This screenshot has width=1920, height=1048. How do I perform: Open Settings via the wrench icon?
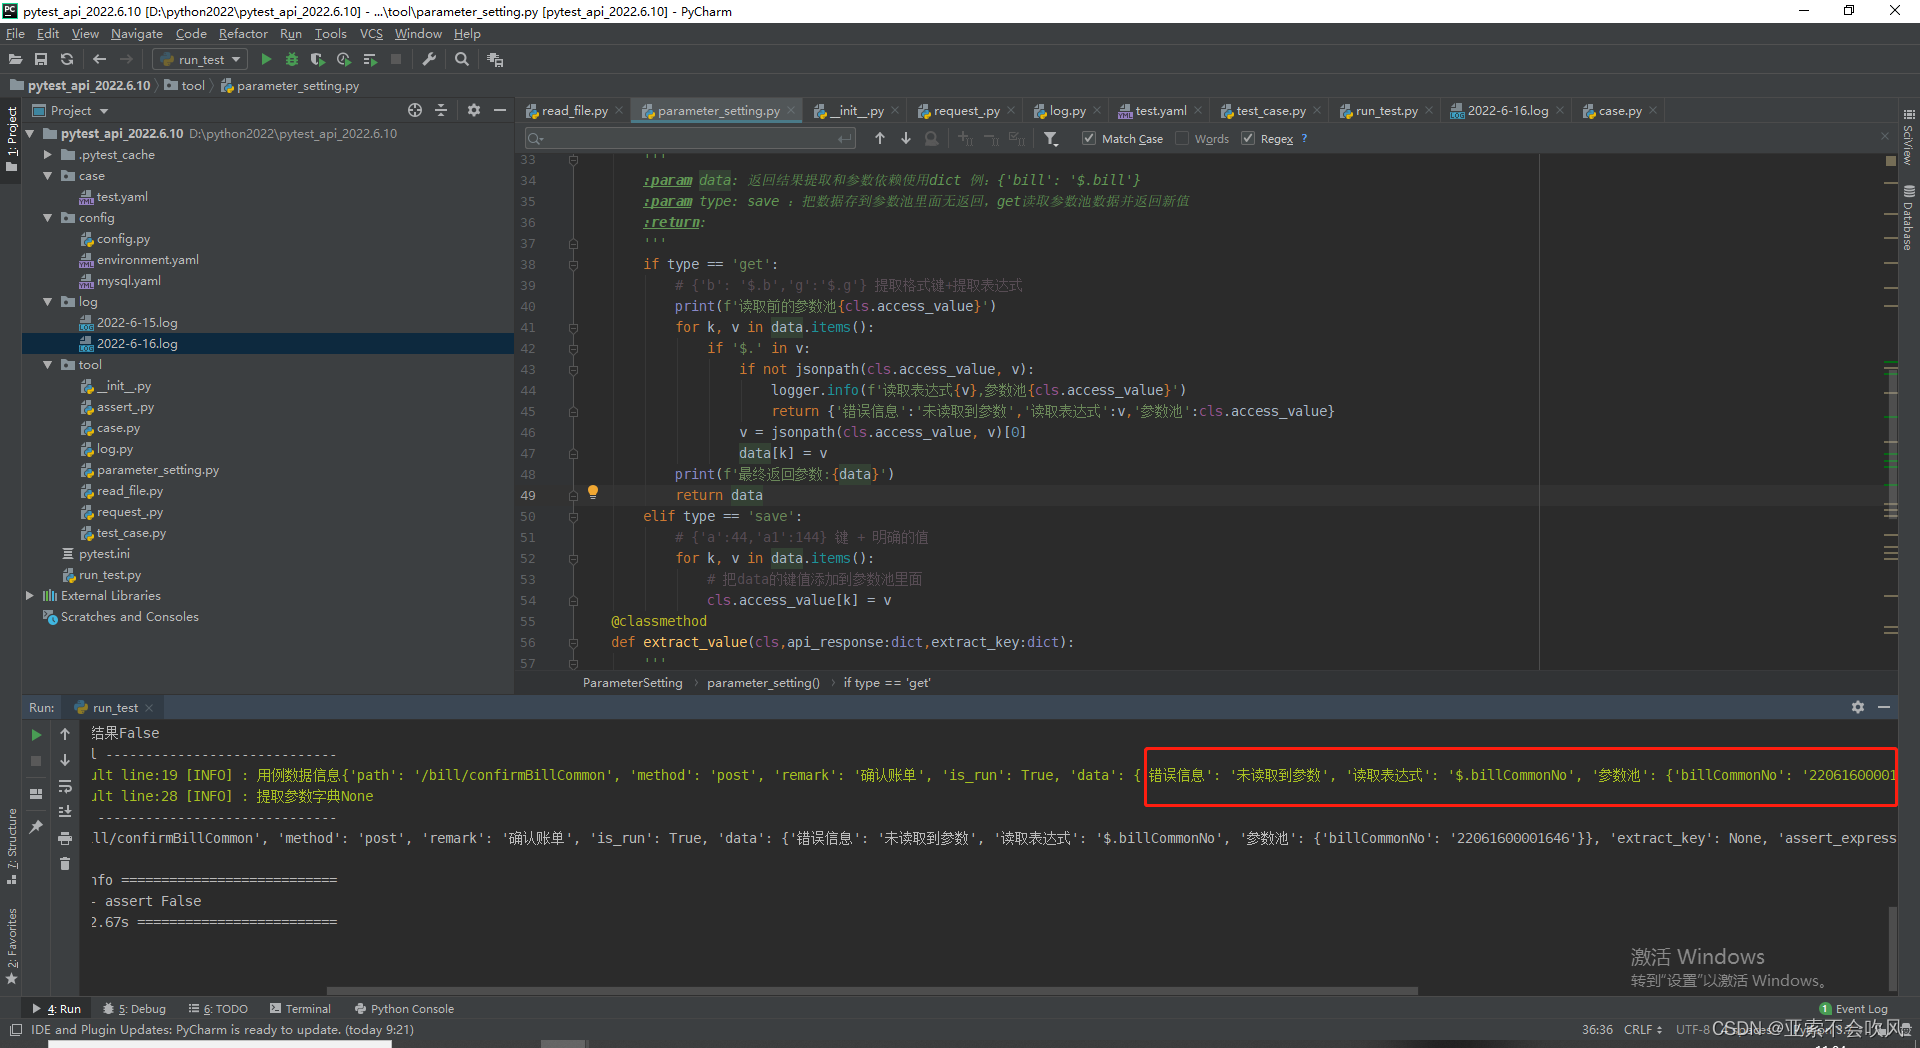[x=429, y=59]
